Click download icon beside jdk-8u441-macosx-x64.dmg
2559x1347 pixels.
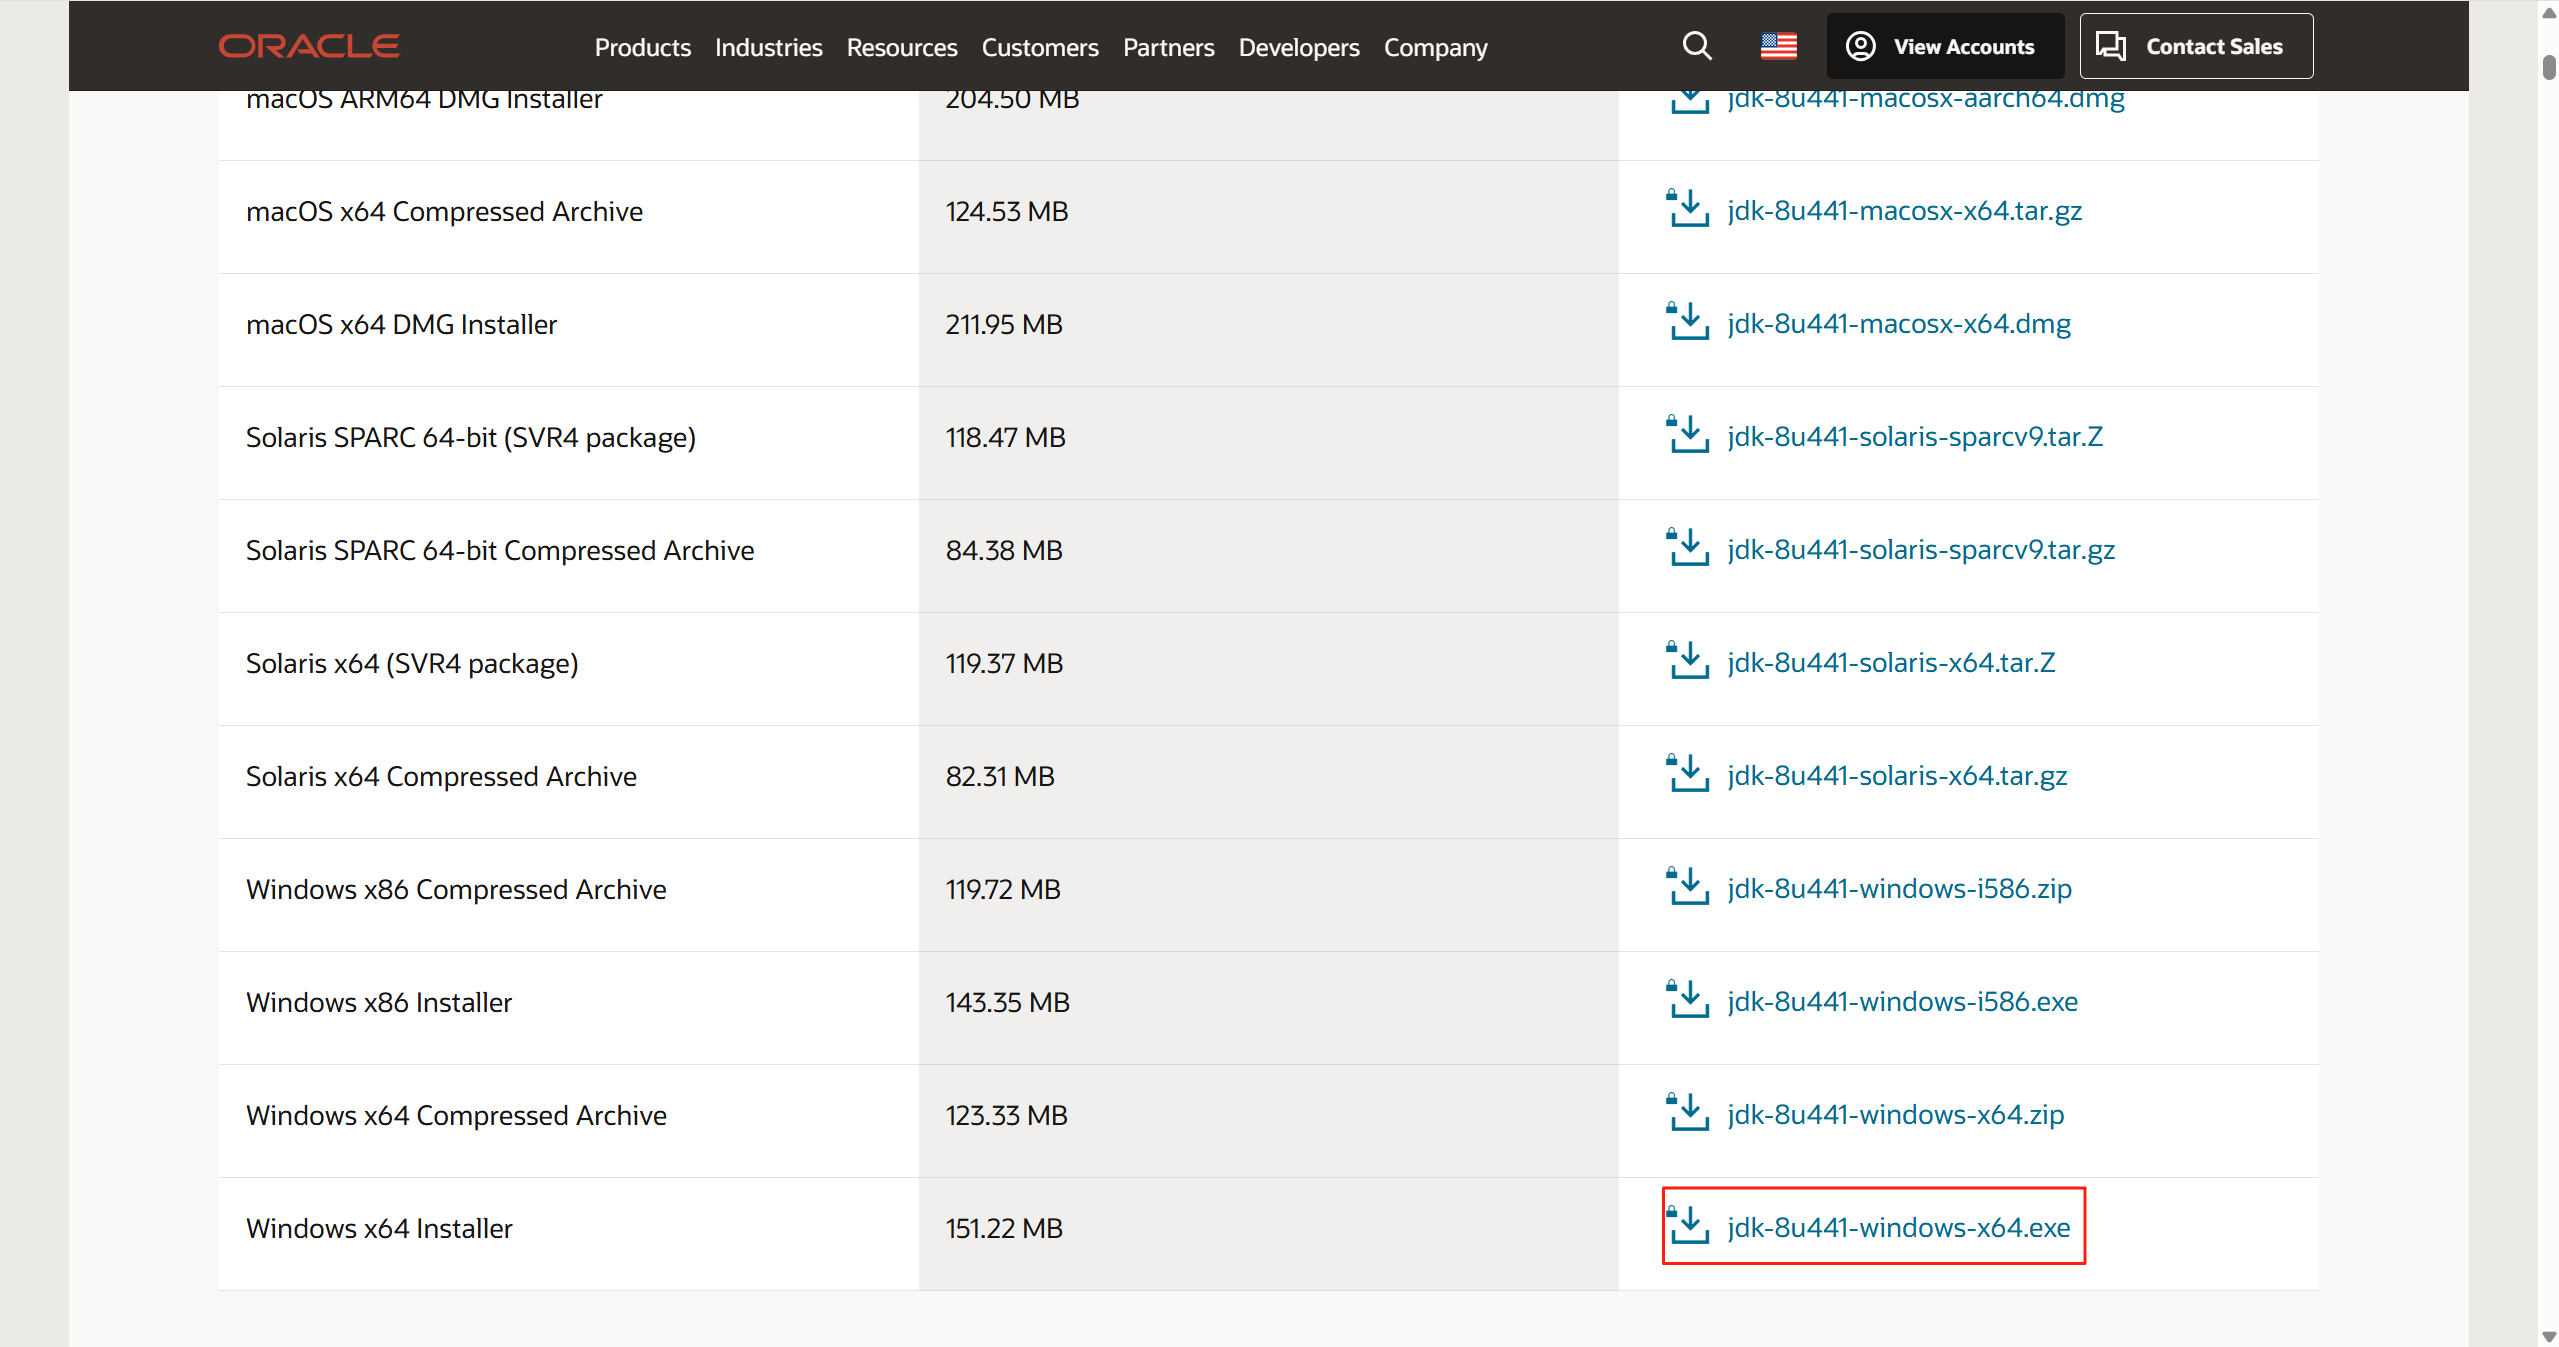coord(1688,323)
